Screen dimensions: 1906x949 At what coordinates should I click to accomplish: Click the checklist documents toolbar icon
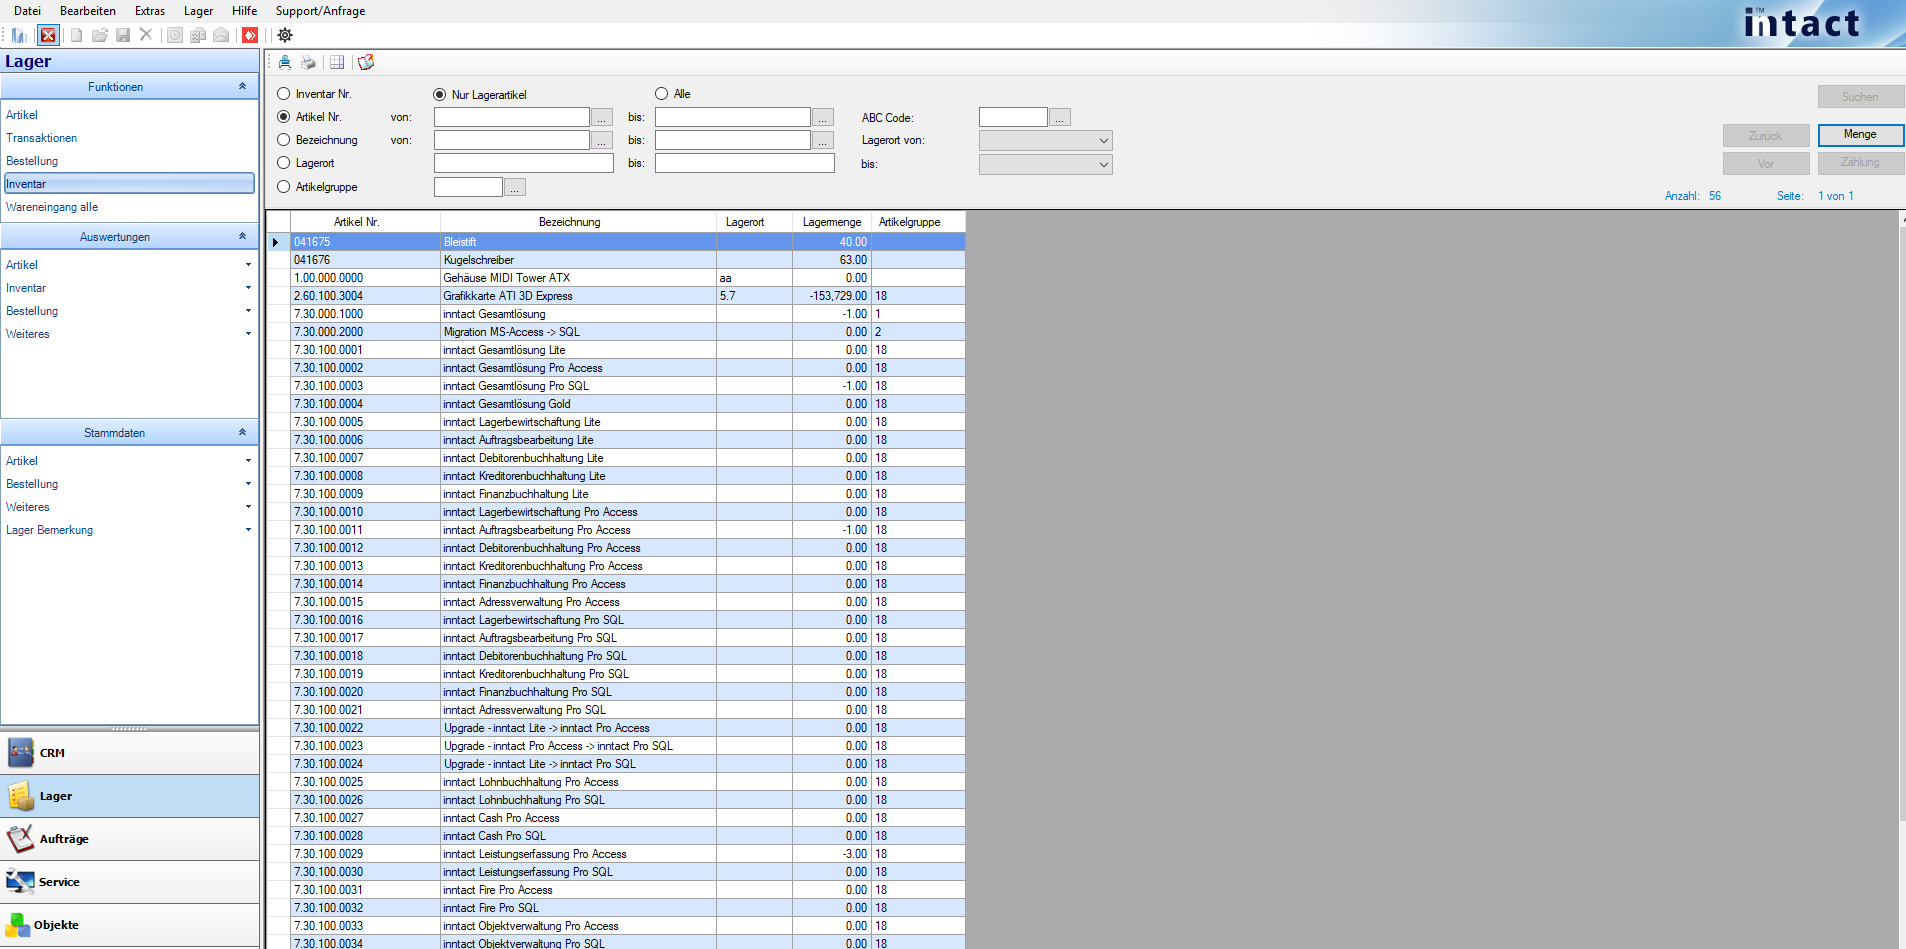(198, 35)
